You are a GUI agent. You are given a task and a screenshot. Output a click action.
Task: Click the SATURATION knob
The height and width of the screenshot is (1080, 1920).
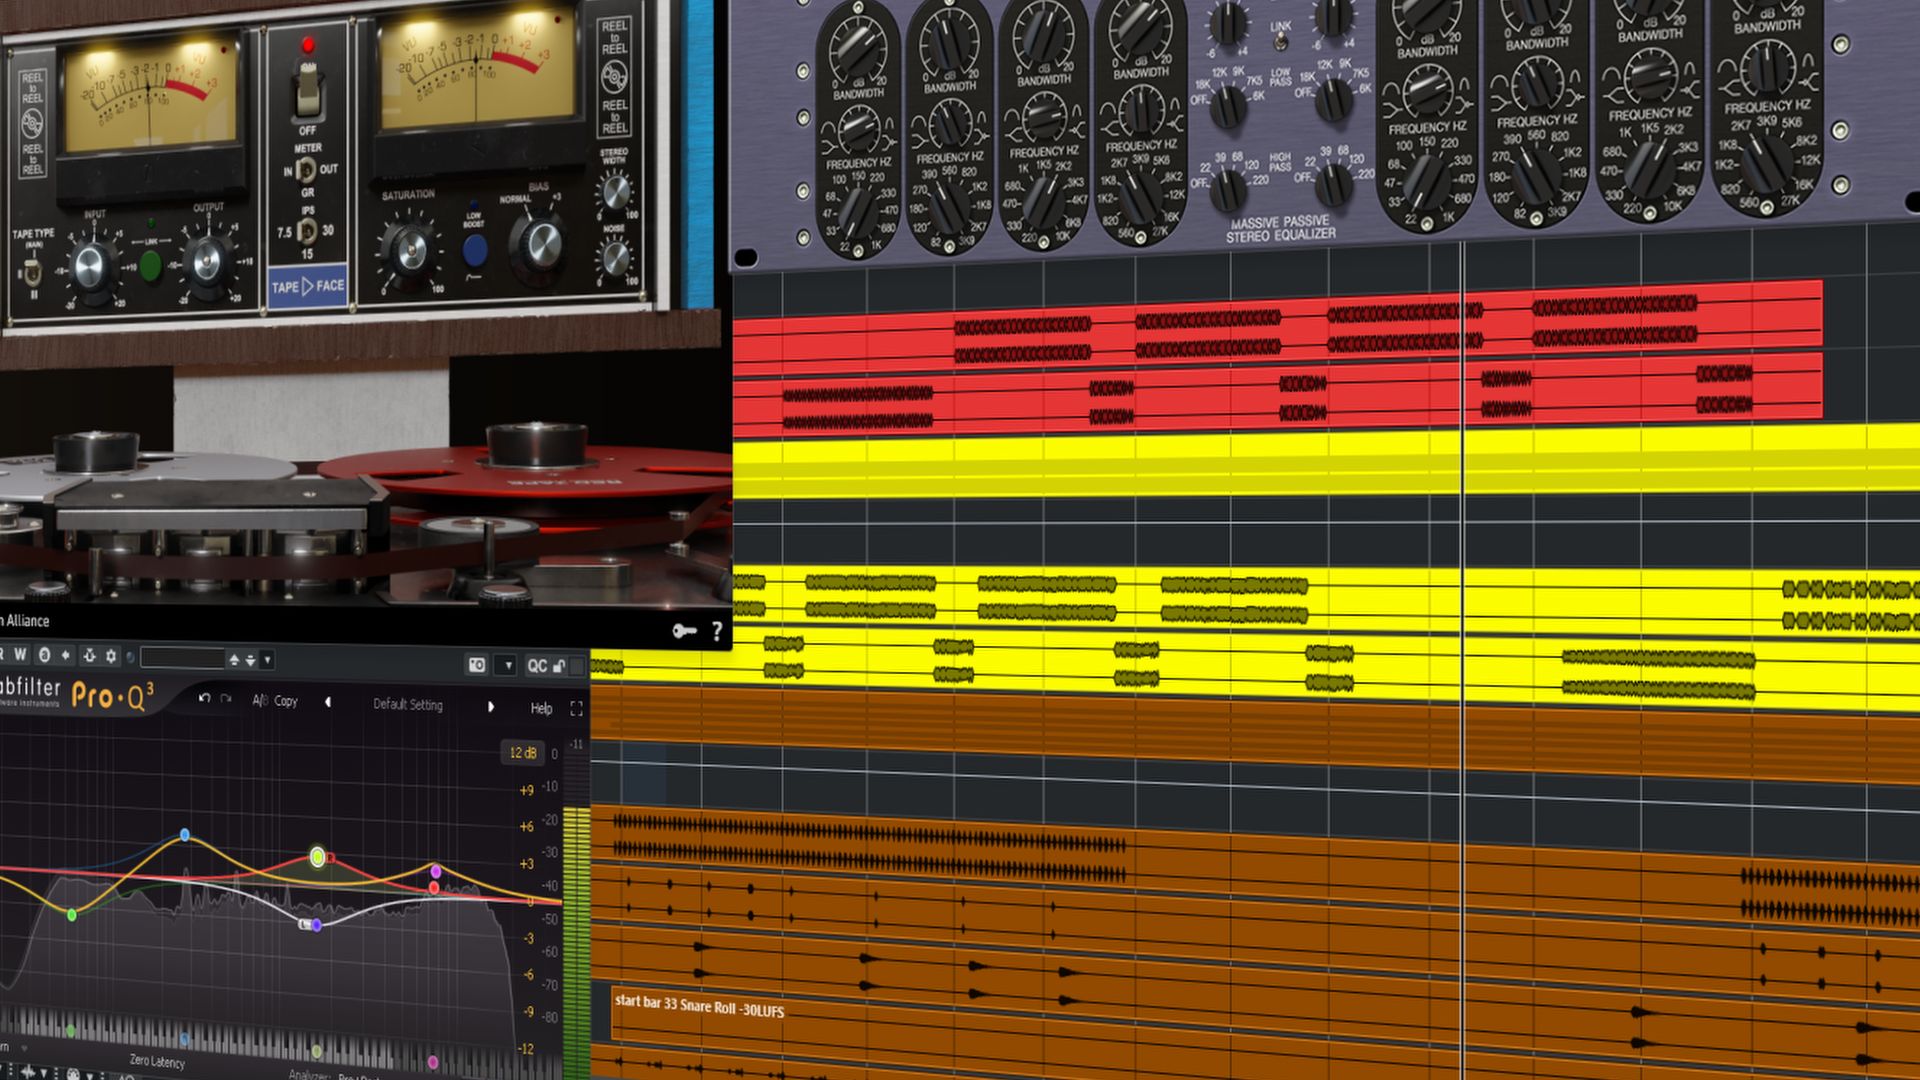coord(409,249)
